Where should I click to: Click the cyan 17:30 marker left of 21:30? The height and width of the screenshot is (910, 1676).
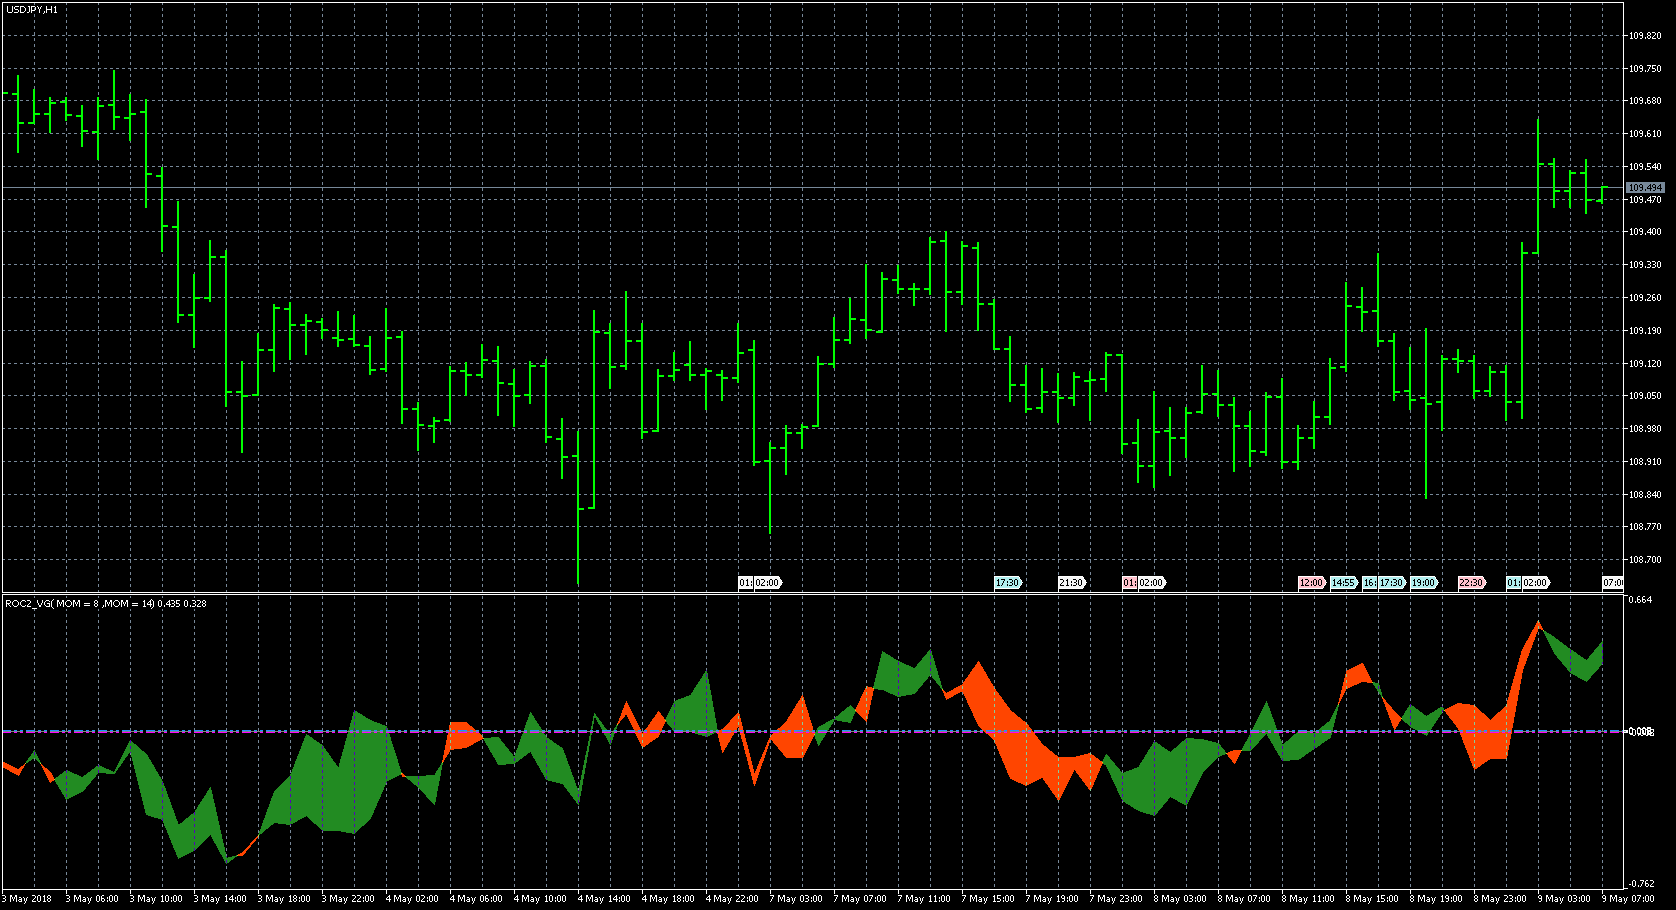pos(1007,583)
